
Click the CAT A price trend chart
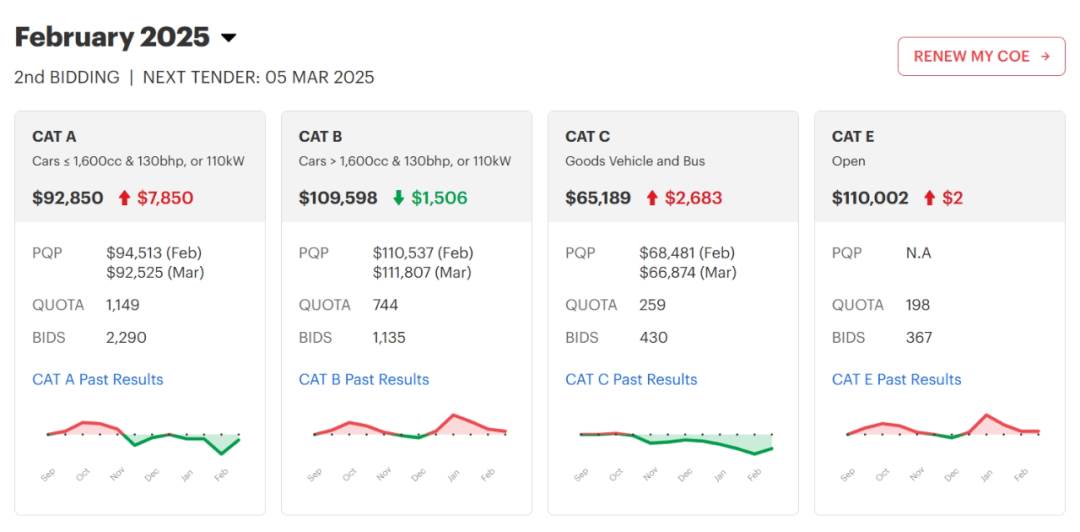pyautogui.click(x=140, y=437)
